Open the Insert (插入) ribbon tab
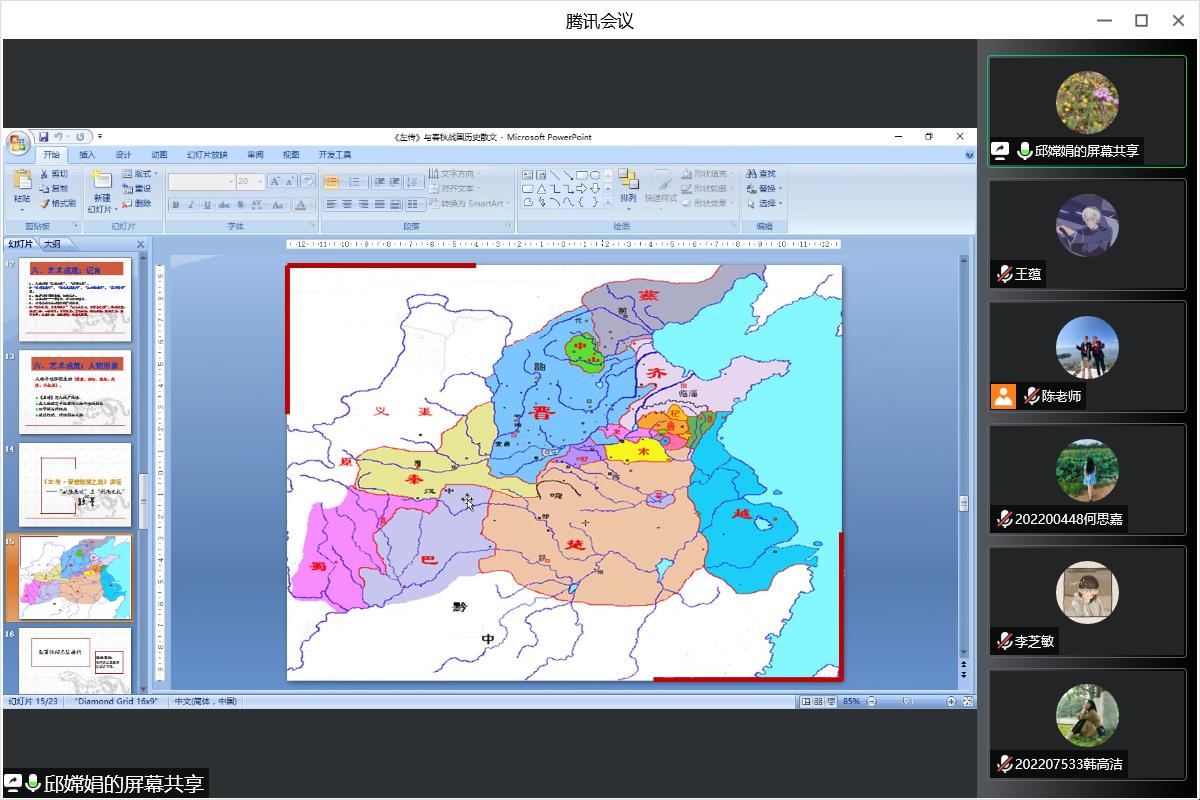The image size is (1200, 800). click(x=87, y=155)
